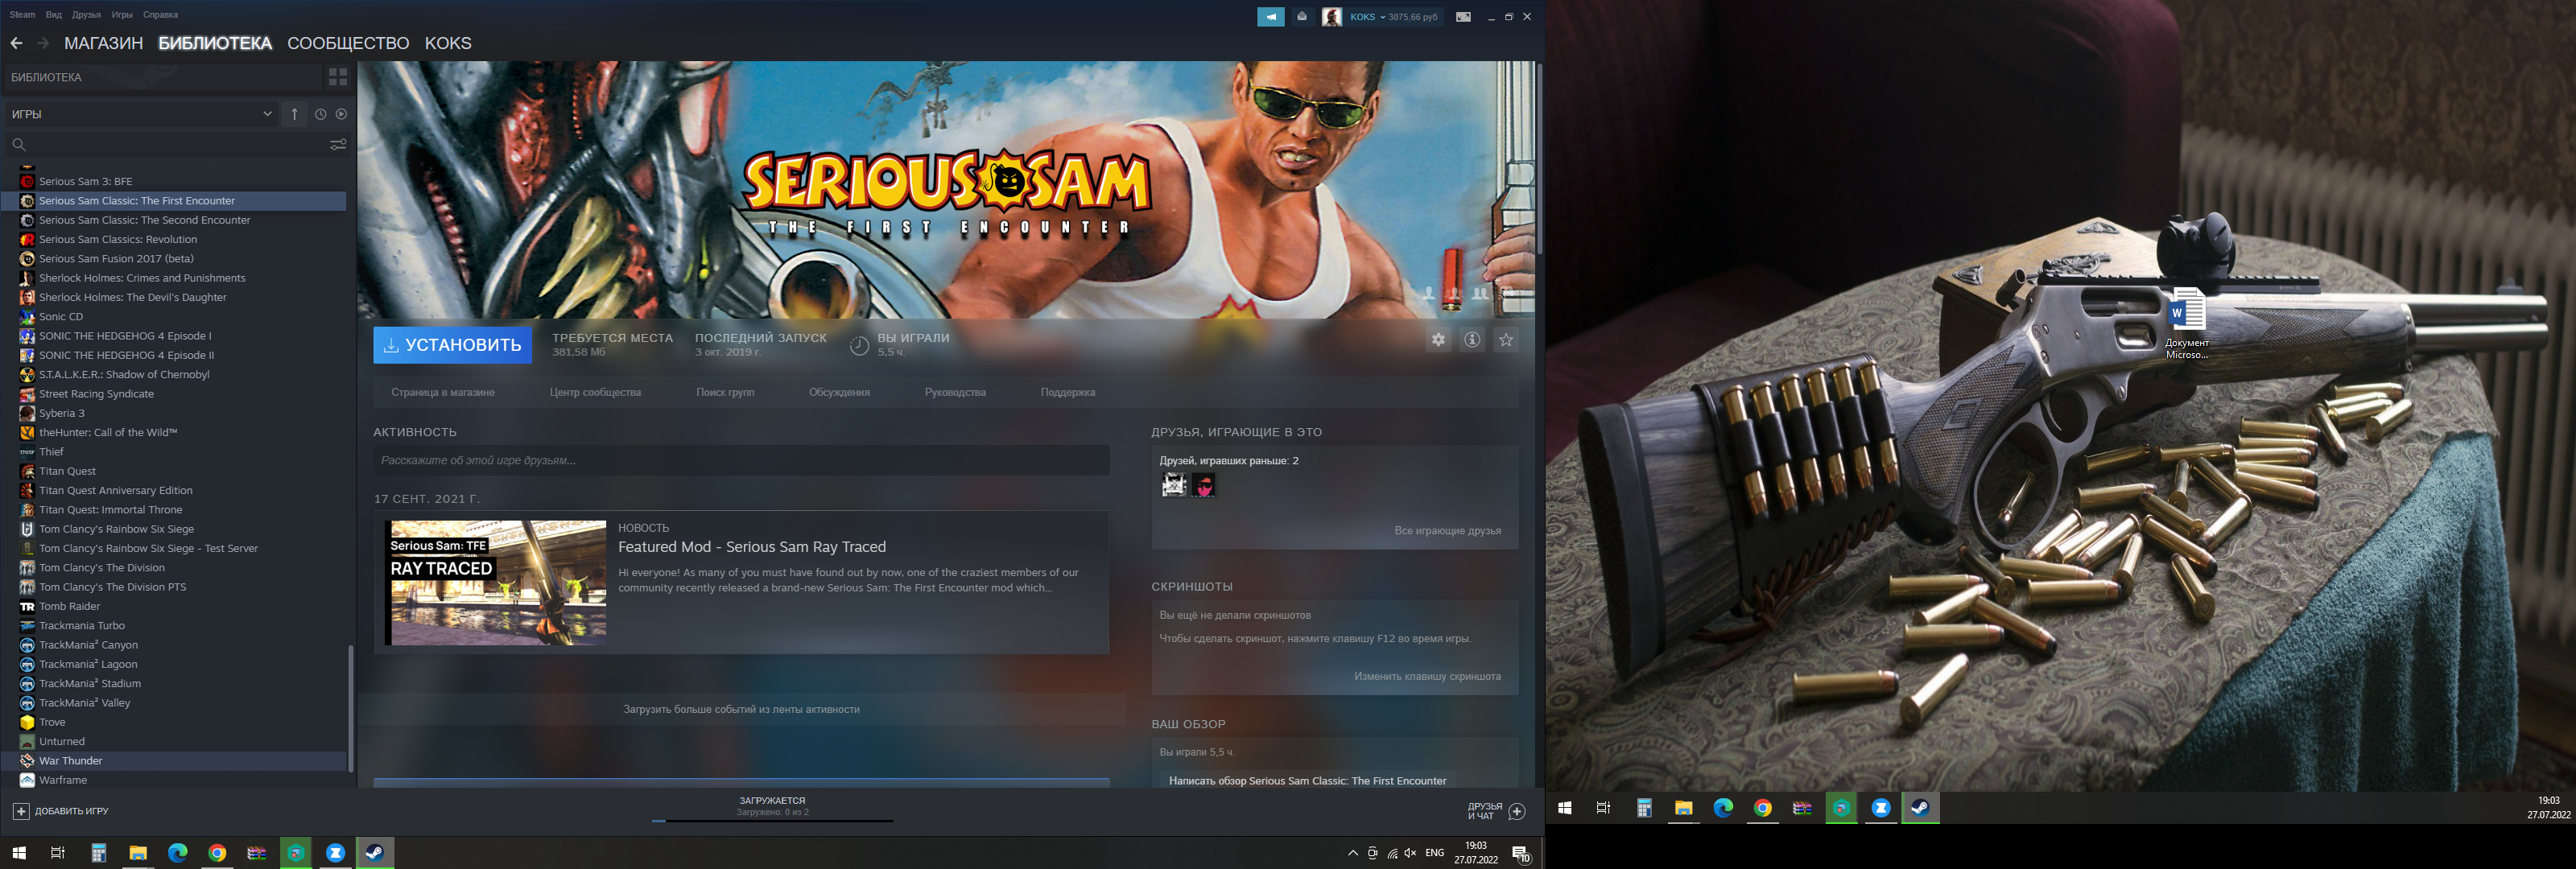Select Serious Sam 3: BFE
The height and width of the screenshot is (869, 2576).
(x=85, y=181)
